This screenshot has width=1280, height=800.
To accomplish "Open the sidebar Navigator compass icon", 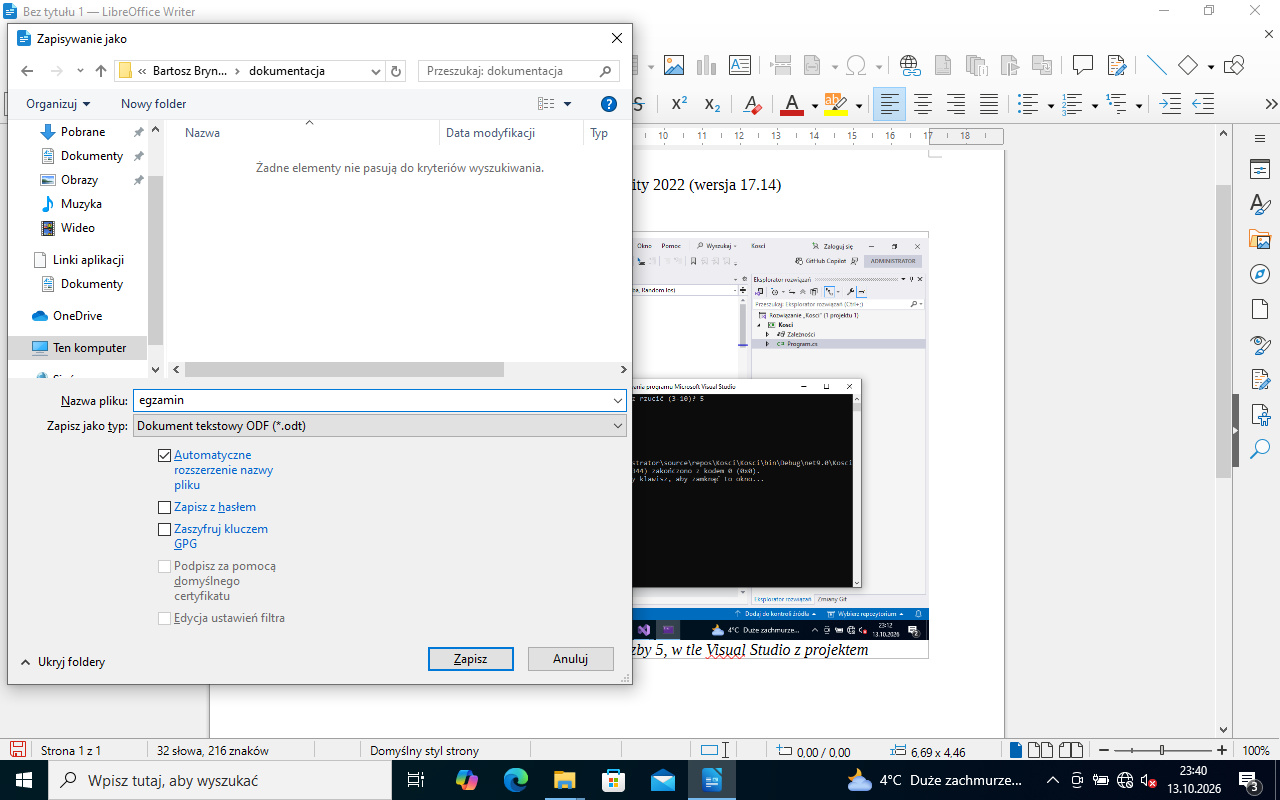I will pos(1260,274).
